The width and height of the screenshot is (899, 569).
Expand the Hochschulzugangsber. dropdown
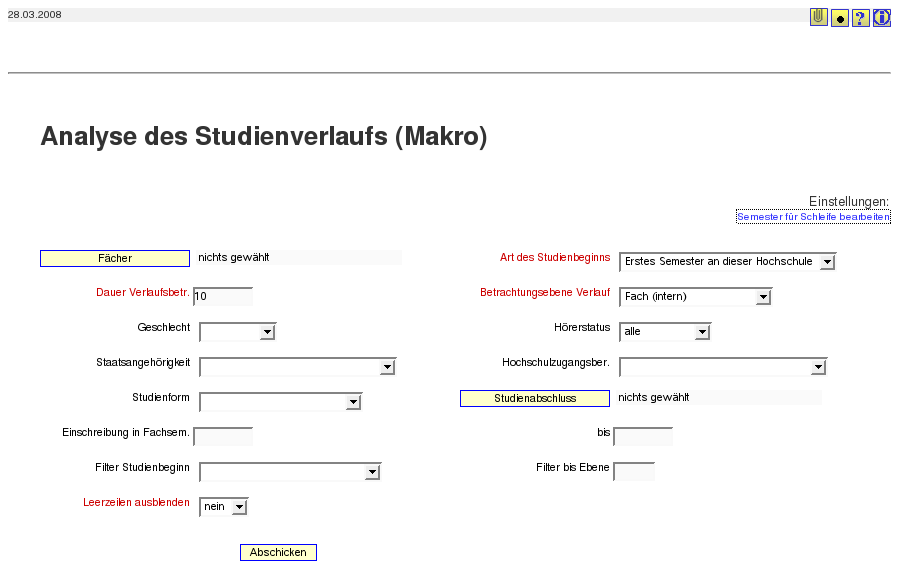point(724,367)
